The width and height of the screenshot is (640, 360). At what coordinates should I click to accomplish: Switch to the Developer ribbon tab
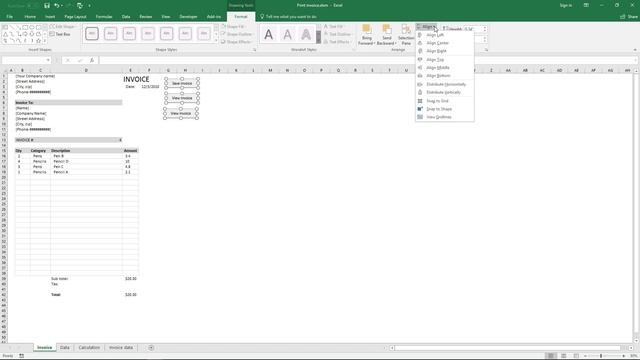[188, 17]
